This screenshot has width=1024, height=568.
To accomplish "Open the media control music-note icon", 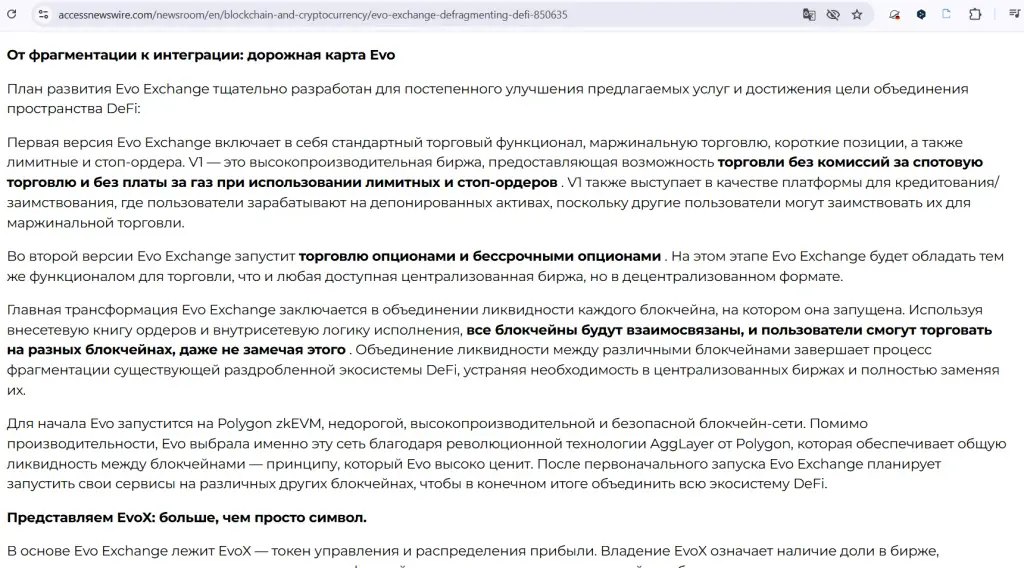I will coord(1014,14).
